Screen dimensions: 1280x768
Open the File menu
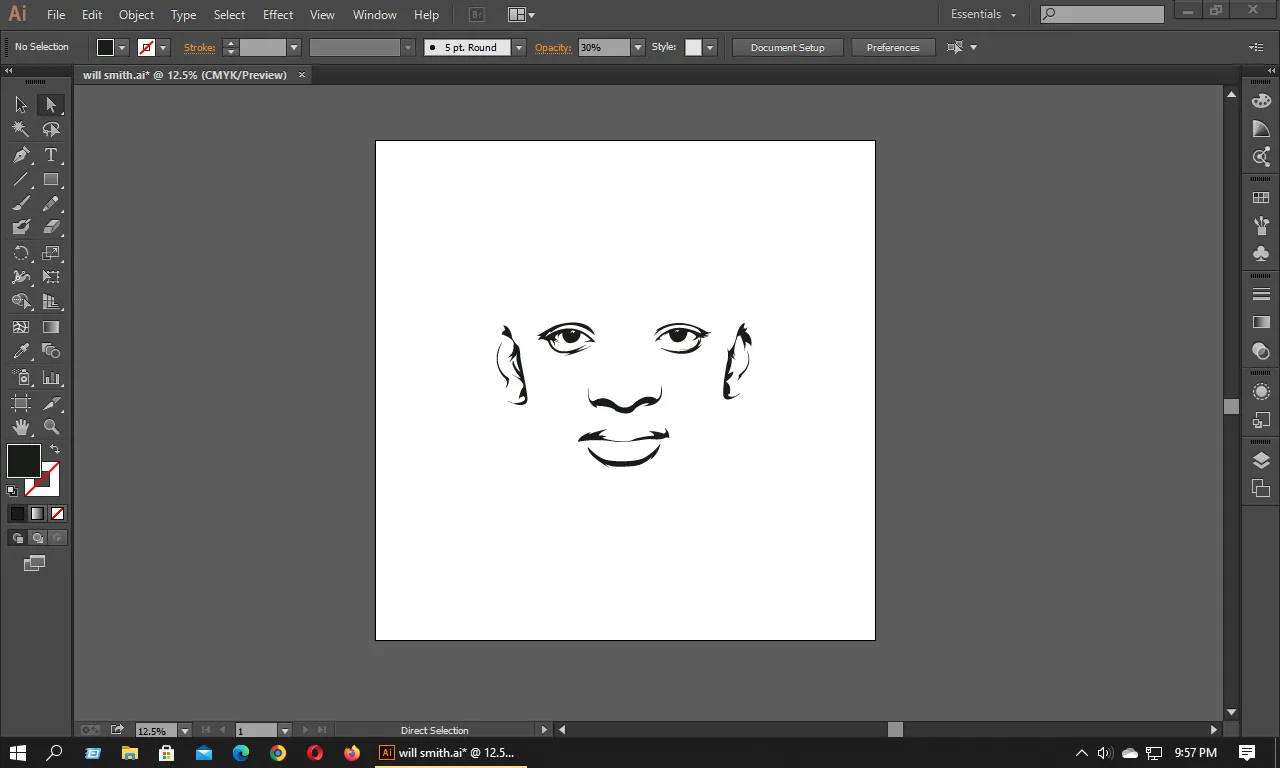tap(56, 15)
